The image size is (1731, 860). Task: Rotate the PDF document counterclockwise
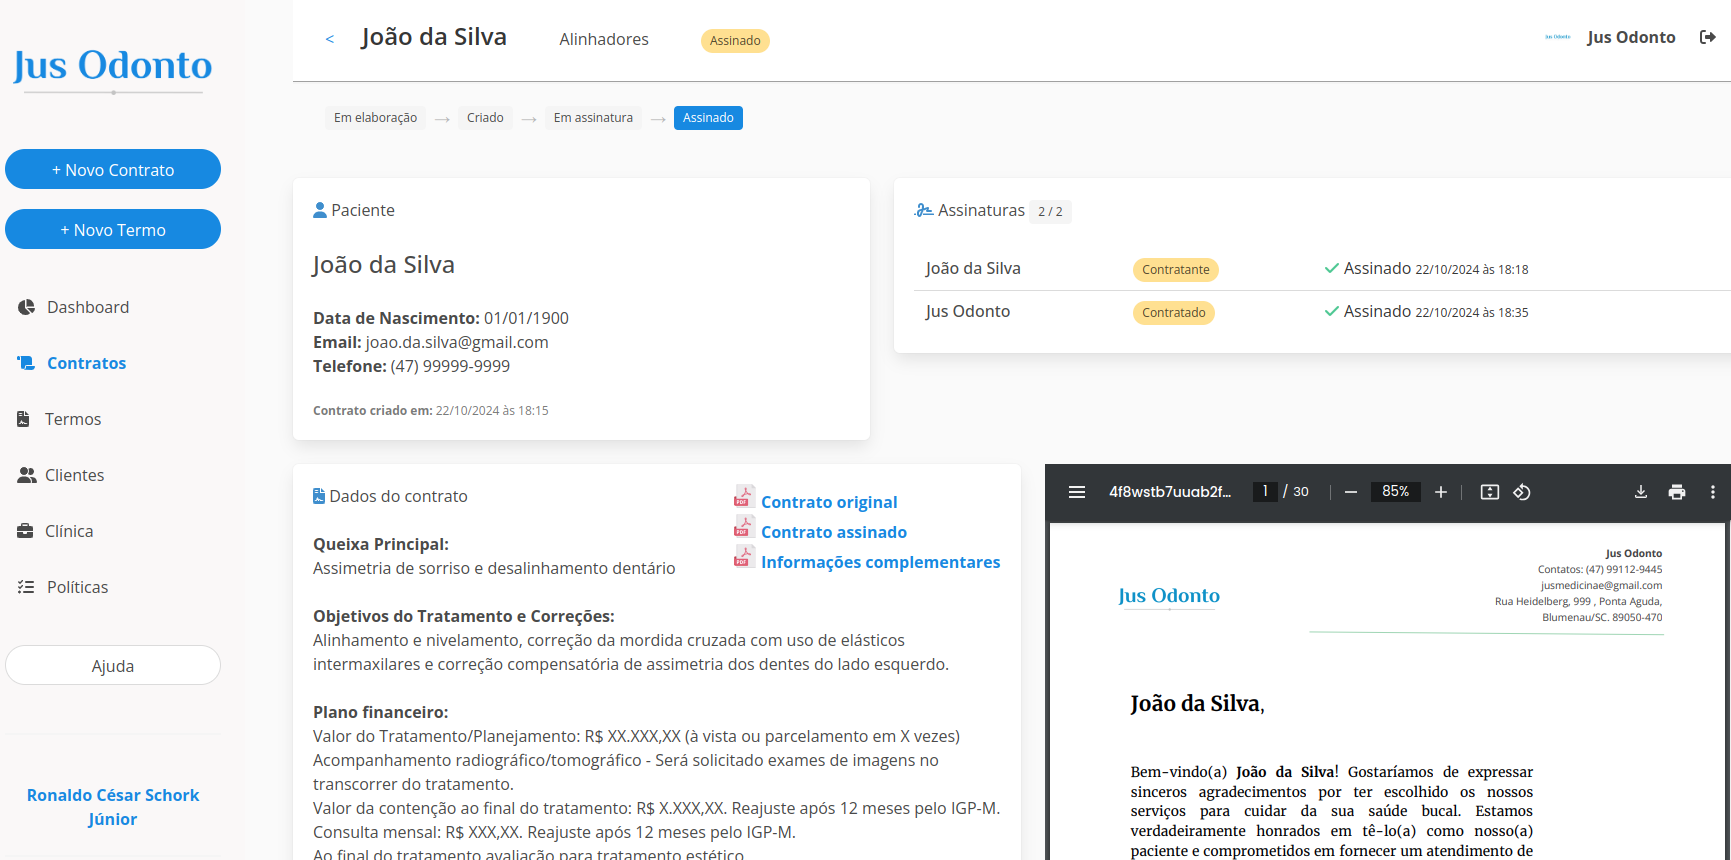tap(1522, 492)
